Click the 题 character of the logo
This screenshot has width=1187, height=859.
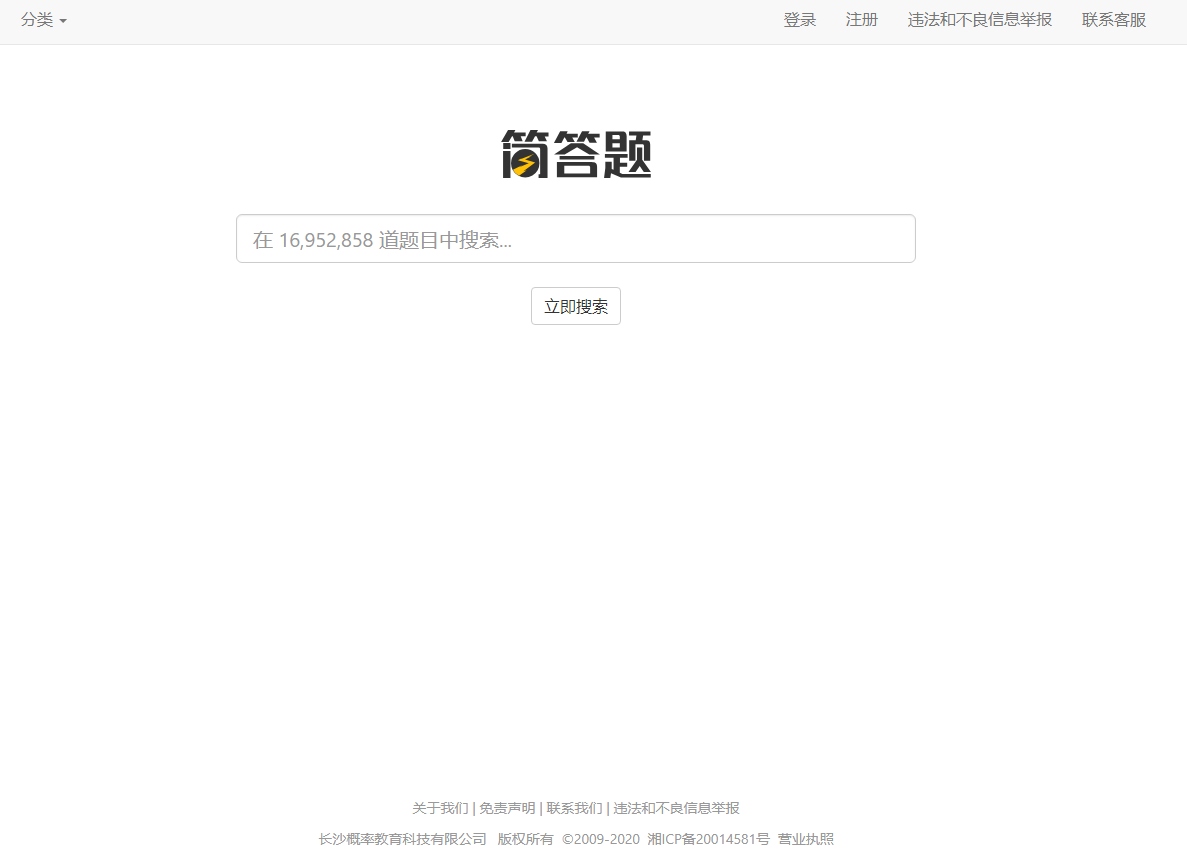tap(628, 154)
